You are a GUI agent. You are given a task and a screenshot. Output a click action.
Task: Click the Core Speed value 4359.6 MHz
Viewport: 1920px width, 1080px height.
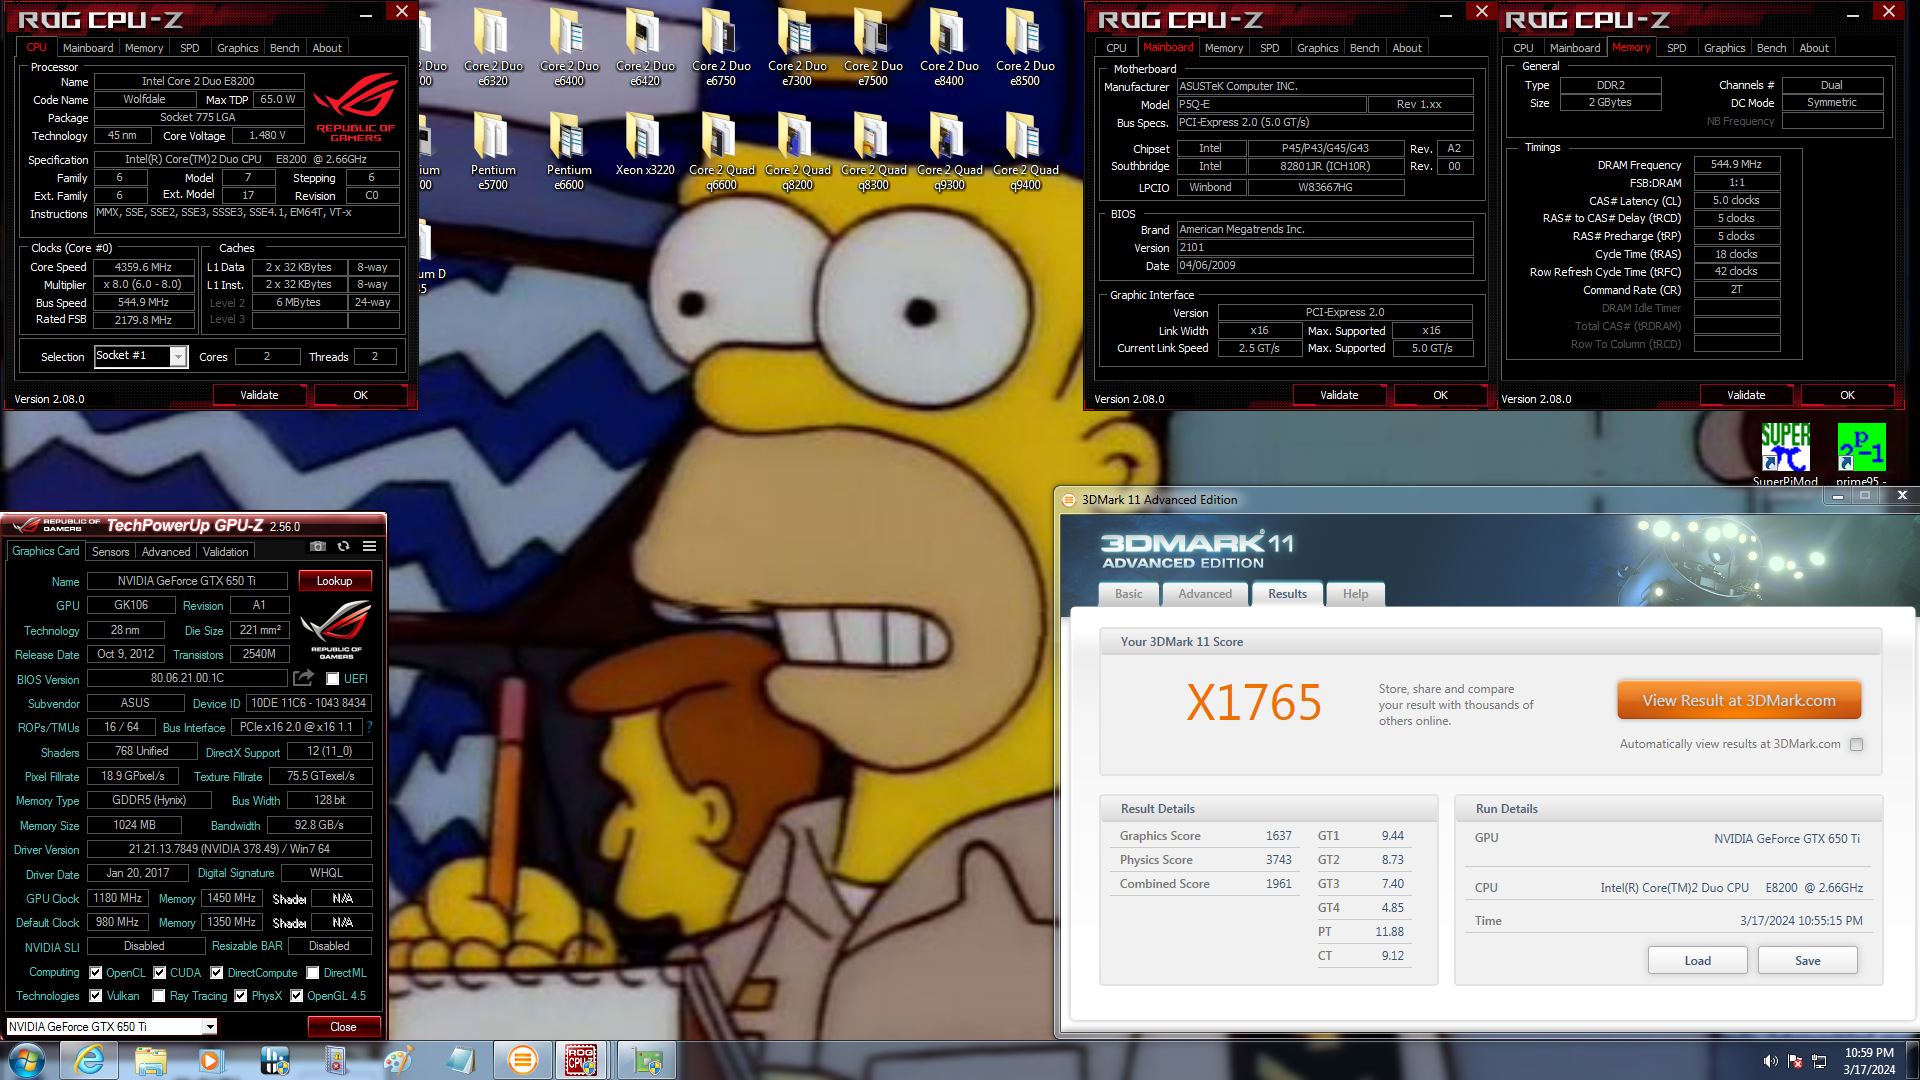tap(144, 267)
